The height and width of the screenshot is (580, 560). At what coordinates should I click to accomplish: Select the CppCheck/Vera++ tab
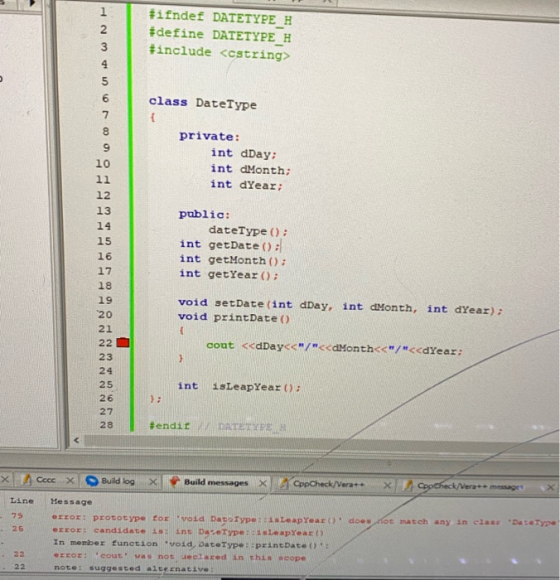[329, 484]
